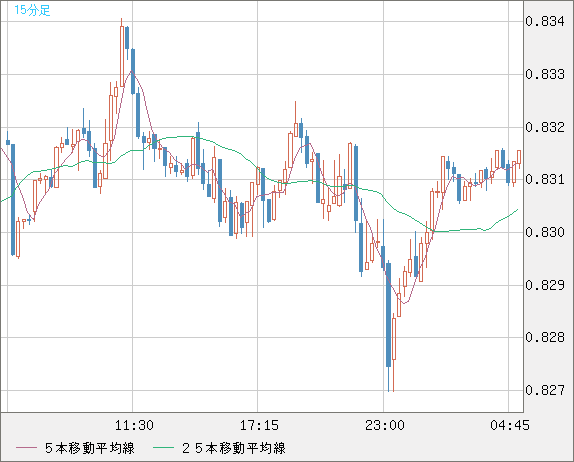Click the 0.832 price axis label
Viewport: 574px width, 462px height.
545,127
